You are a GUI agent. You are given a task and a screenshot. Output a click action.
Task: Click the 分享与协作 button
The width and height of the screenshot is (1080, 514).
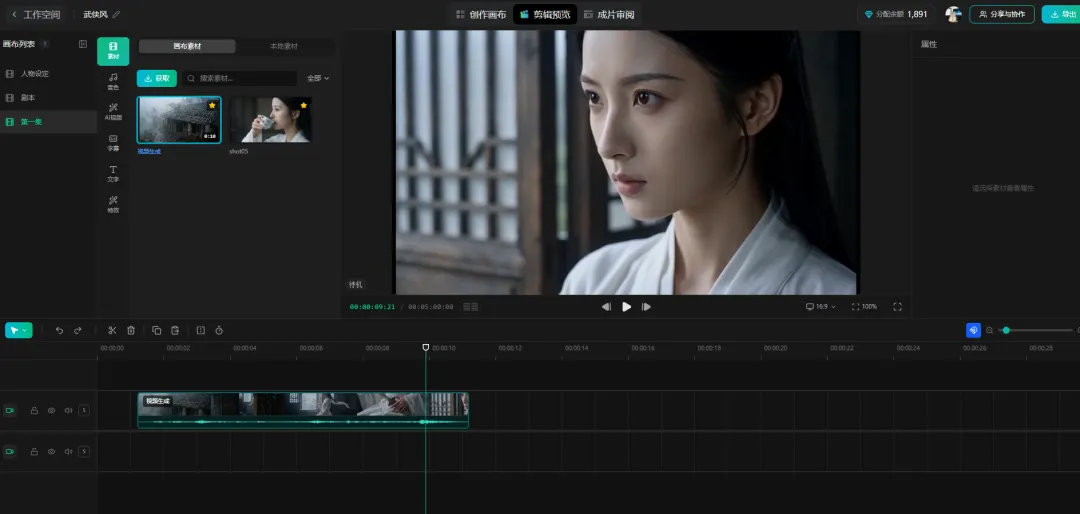[x=1001, y=14]
